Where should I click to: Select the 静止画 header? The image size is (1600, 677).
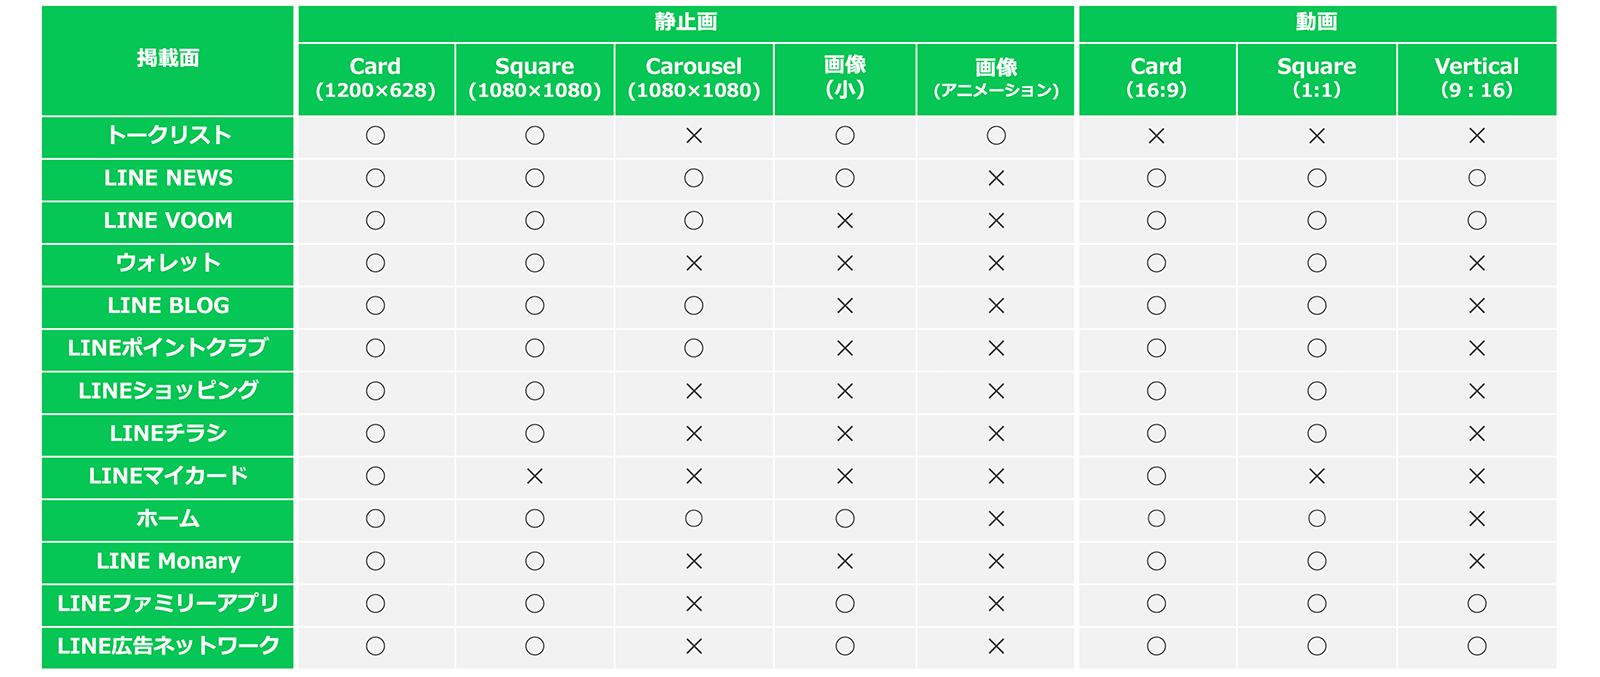[686, 23]
